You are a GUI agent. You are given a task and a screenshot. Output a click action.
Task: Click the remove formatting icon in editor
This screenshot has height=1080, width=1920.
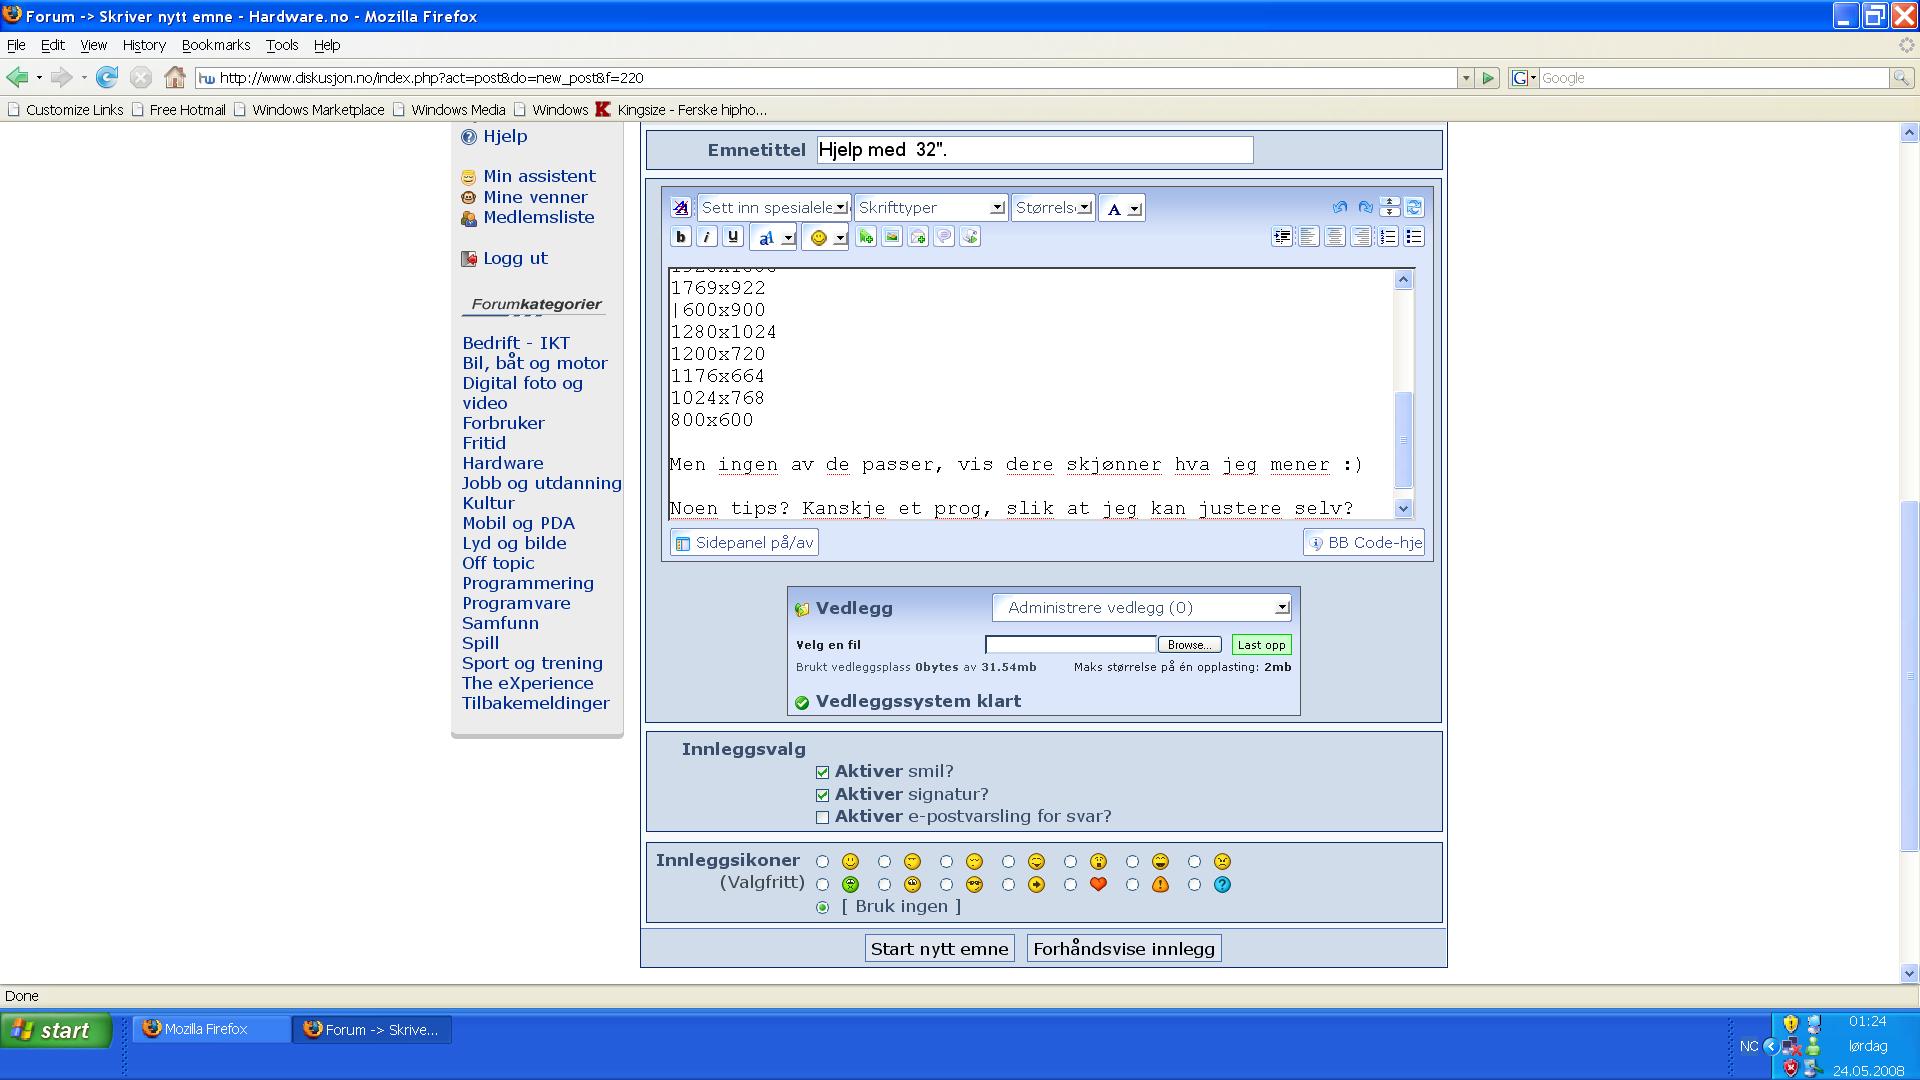(681, 207)
